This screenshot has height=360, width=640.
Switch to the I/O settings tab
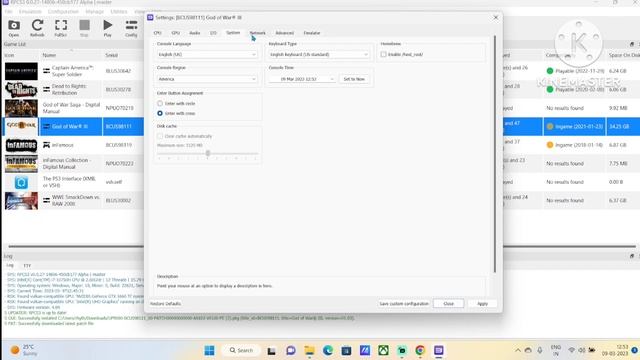[x=213, y=33]
